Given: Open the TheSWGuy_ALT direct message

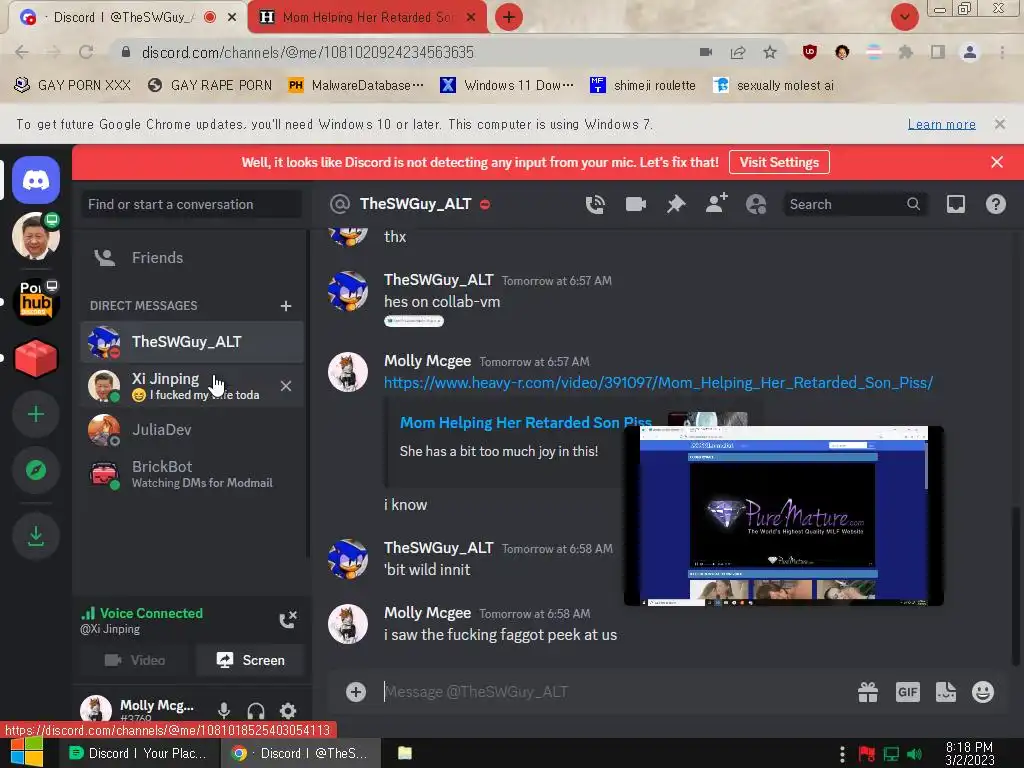Looking at the screenshot, I should point(192,342).
